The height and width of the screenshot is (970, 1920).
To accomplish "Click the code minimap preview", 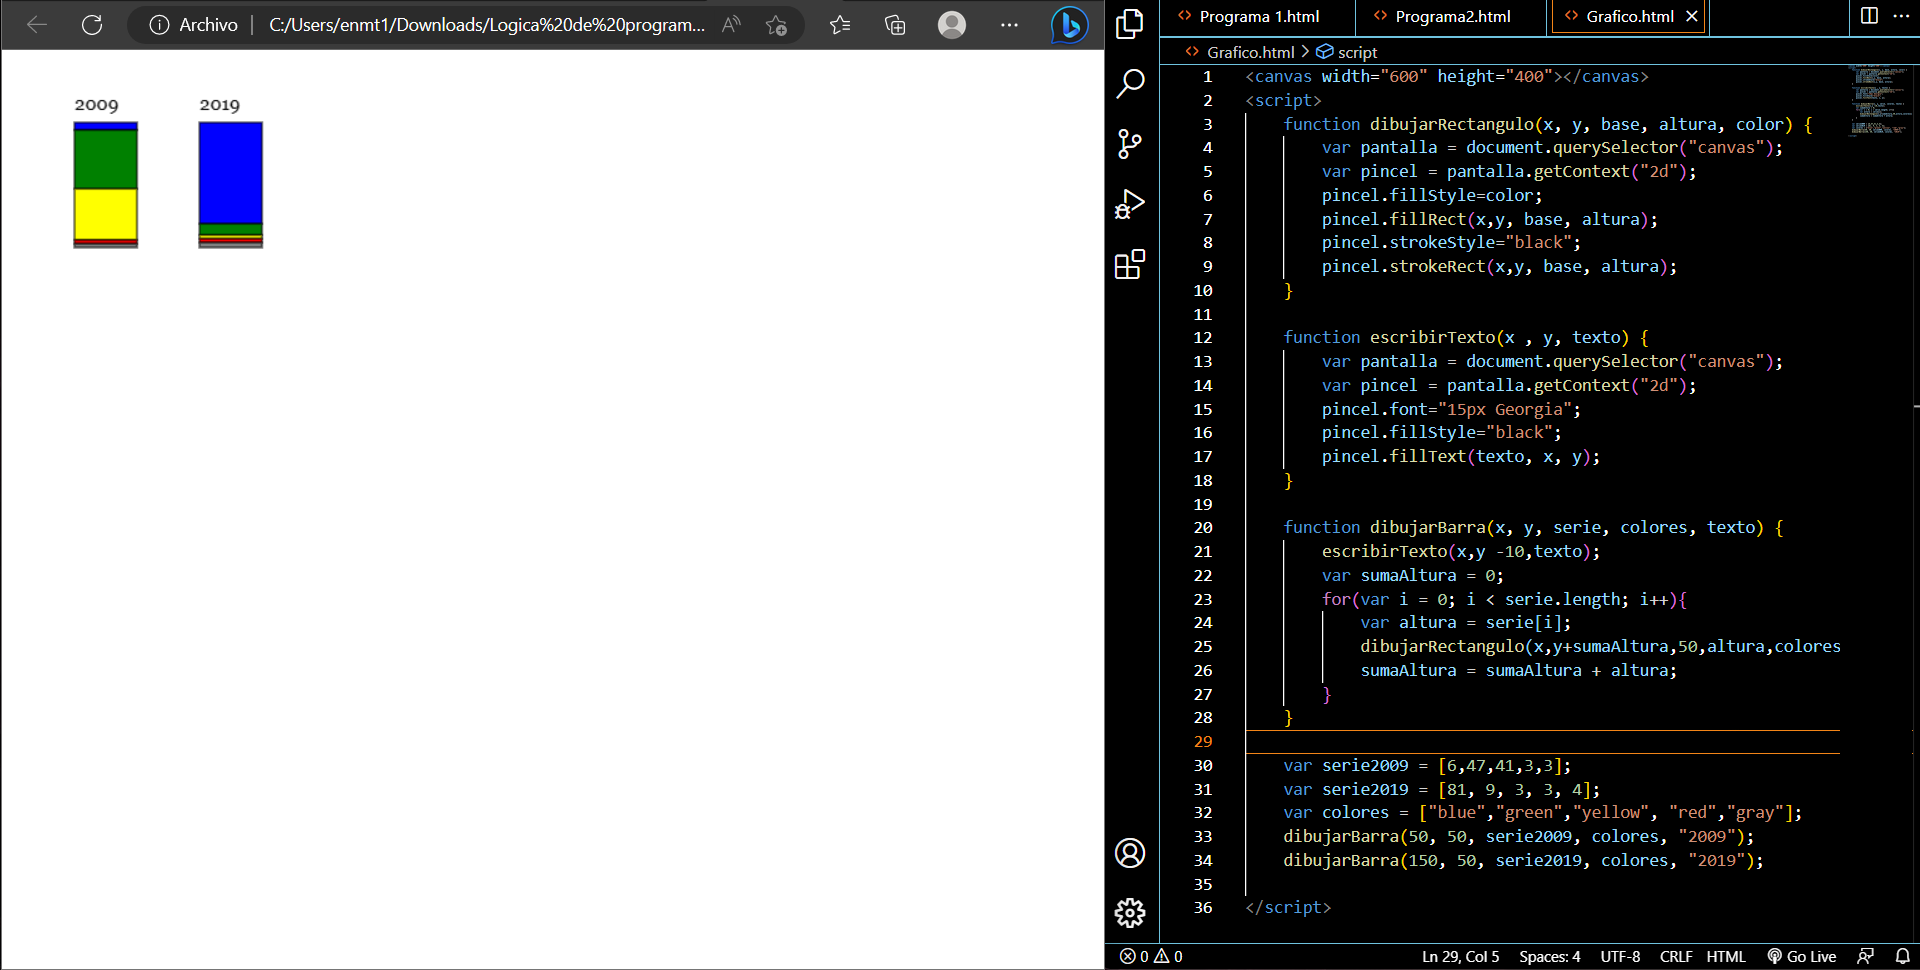I will [1879, 100].
